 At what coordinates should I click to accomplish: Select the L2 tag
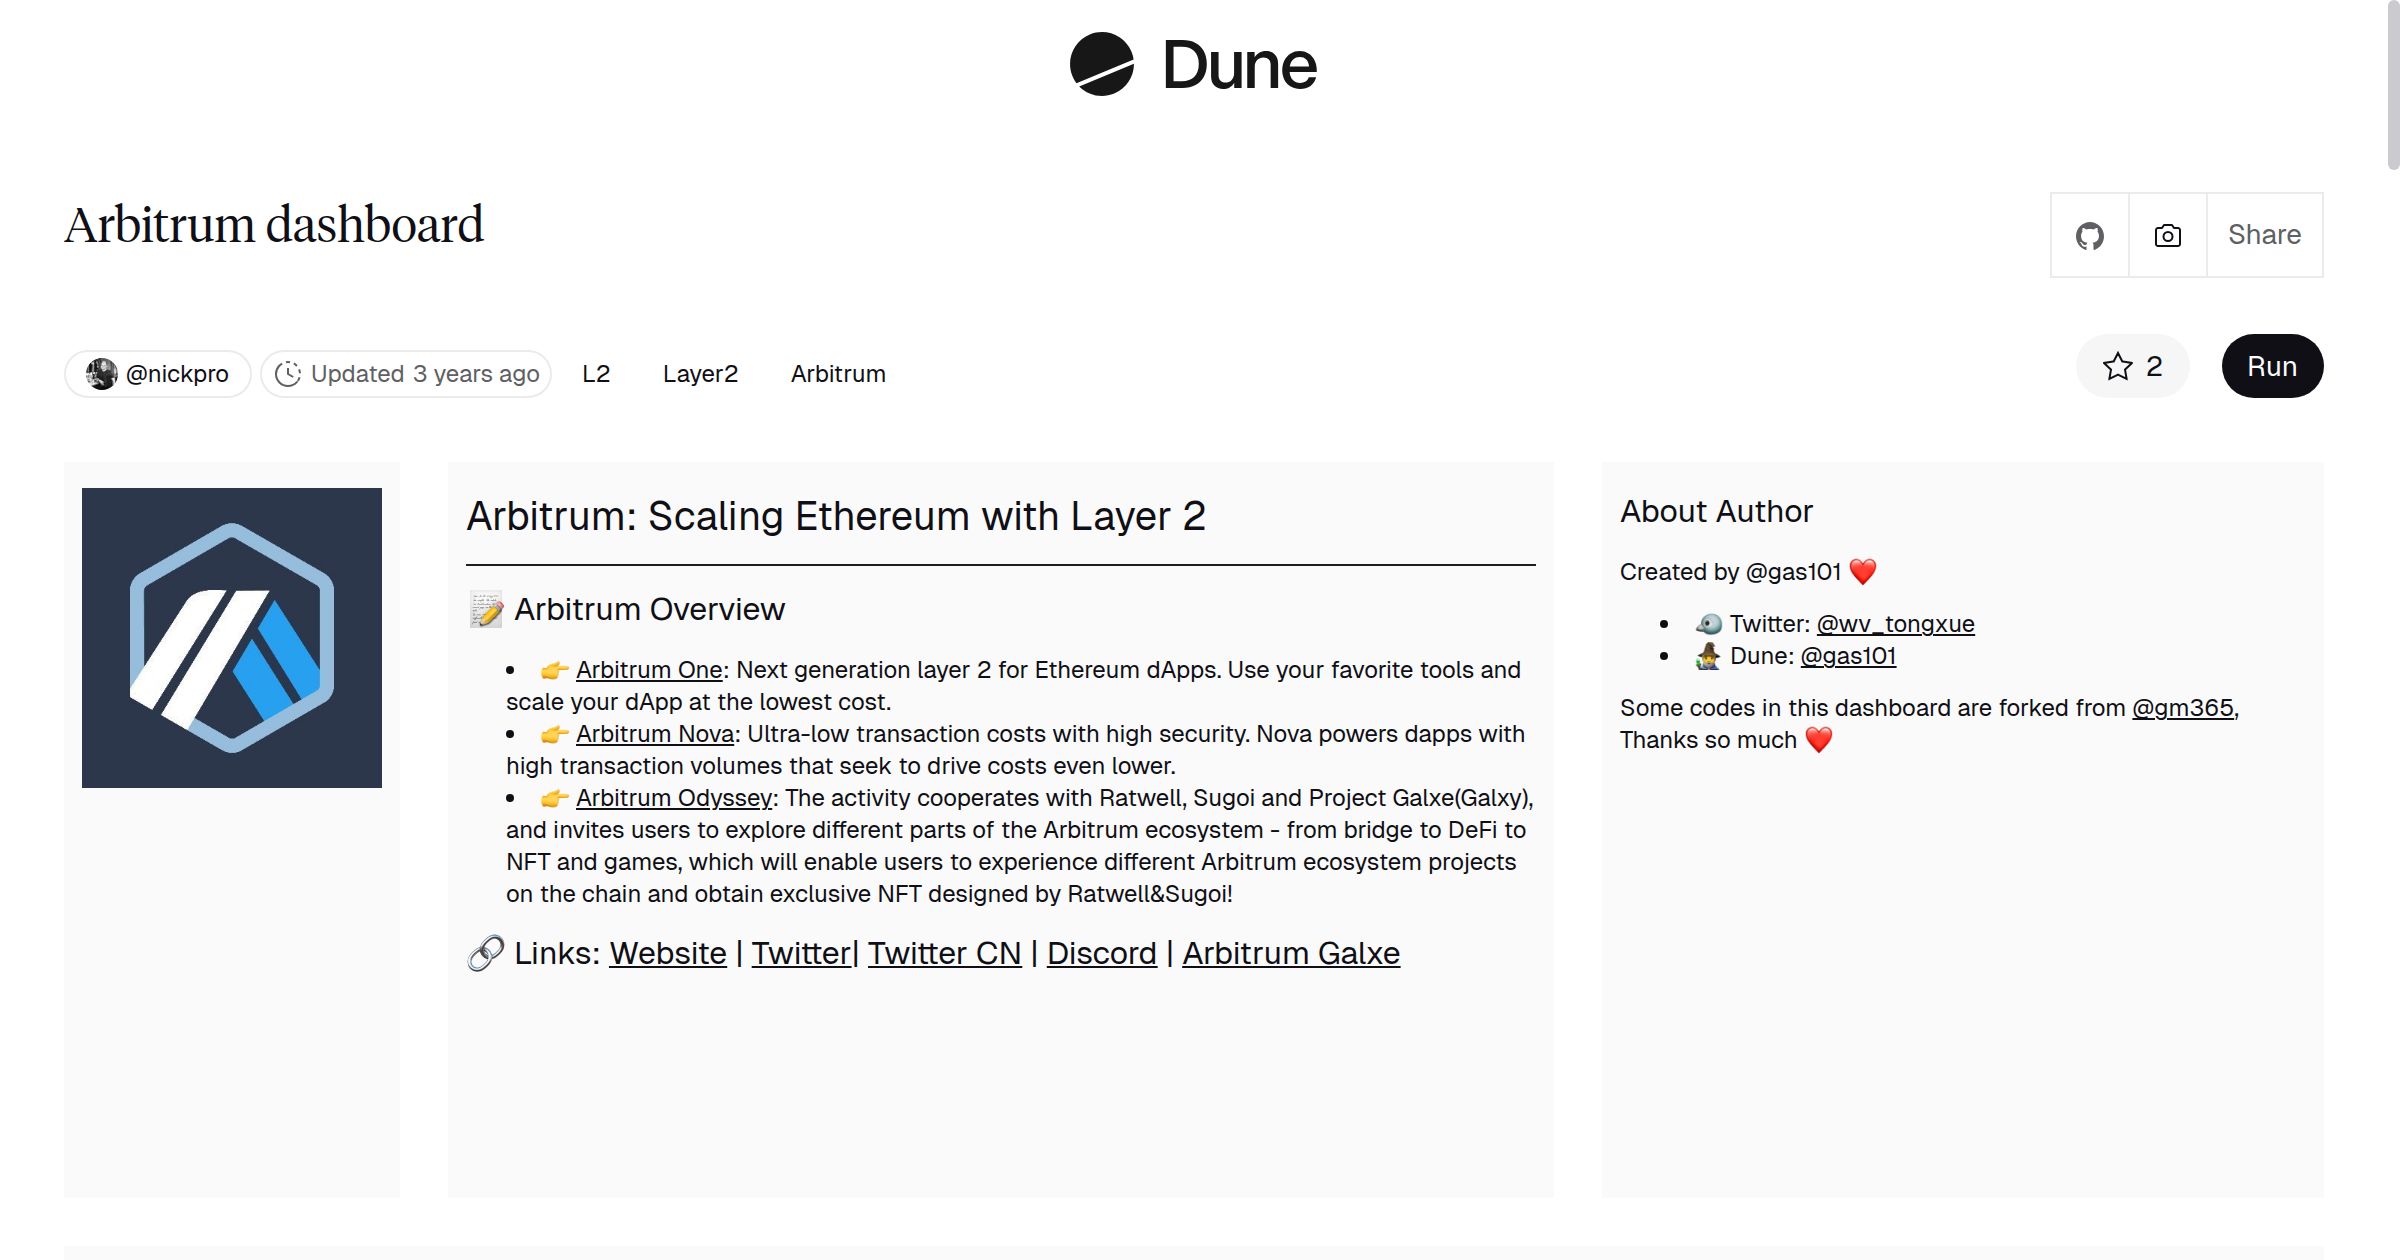(597, 373)
